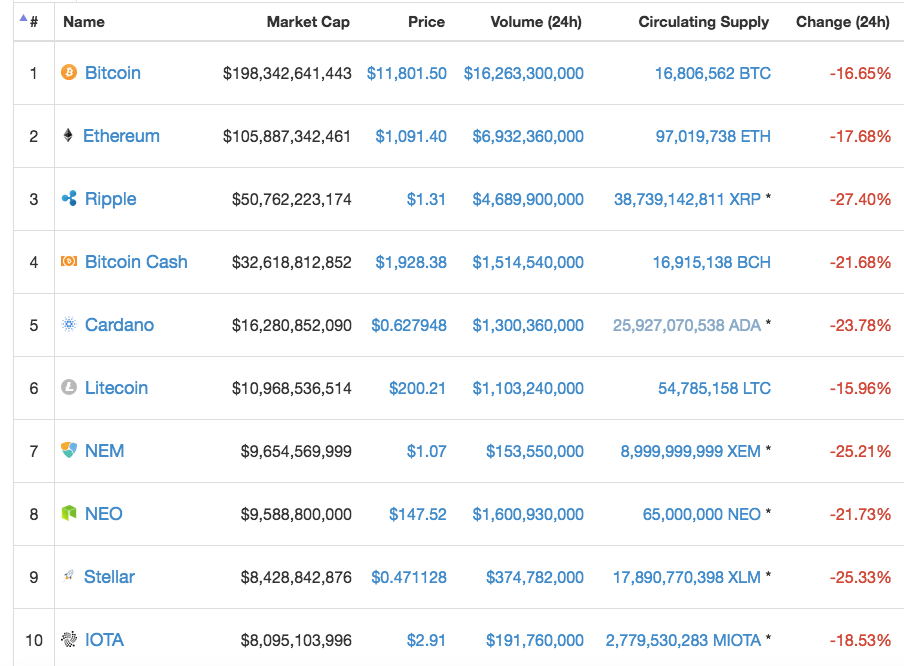The width and height of the screenshot is (904, 666).
Task: Click the Stellar rocket icon
Action: (x=69, y=577)
